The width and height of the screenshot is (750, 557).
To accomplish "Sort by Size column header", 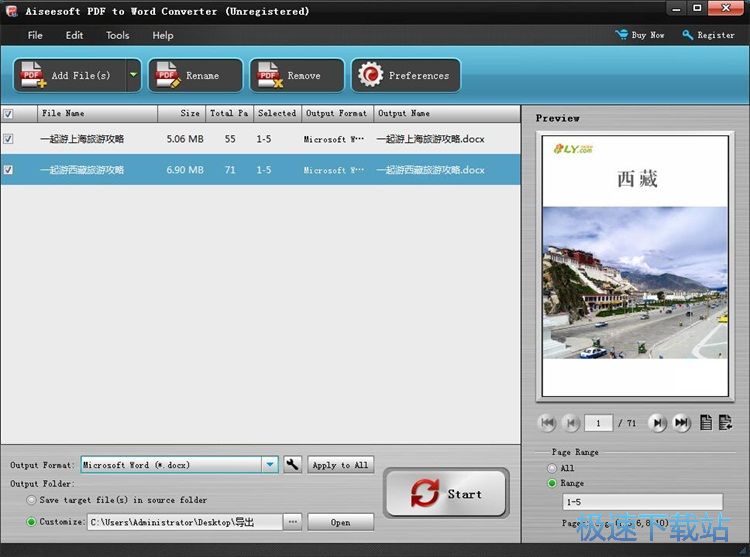I will 181,113.
